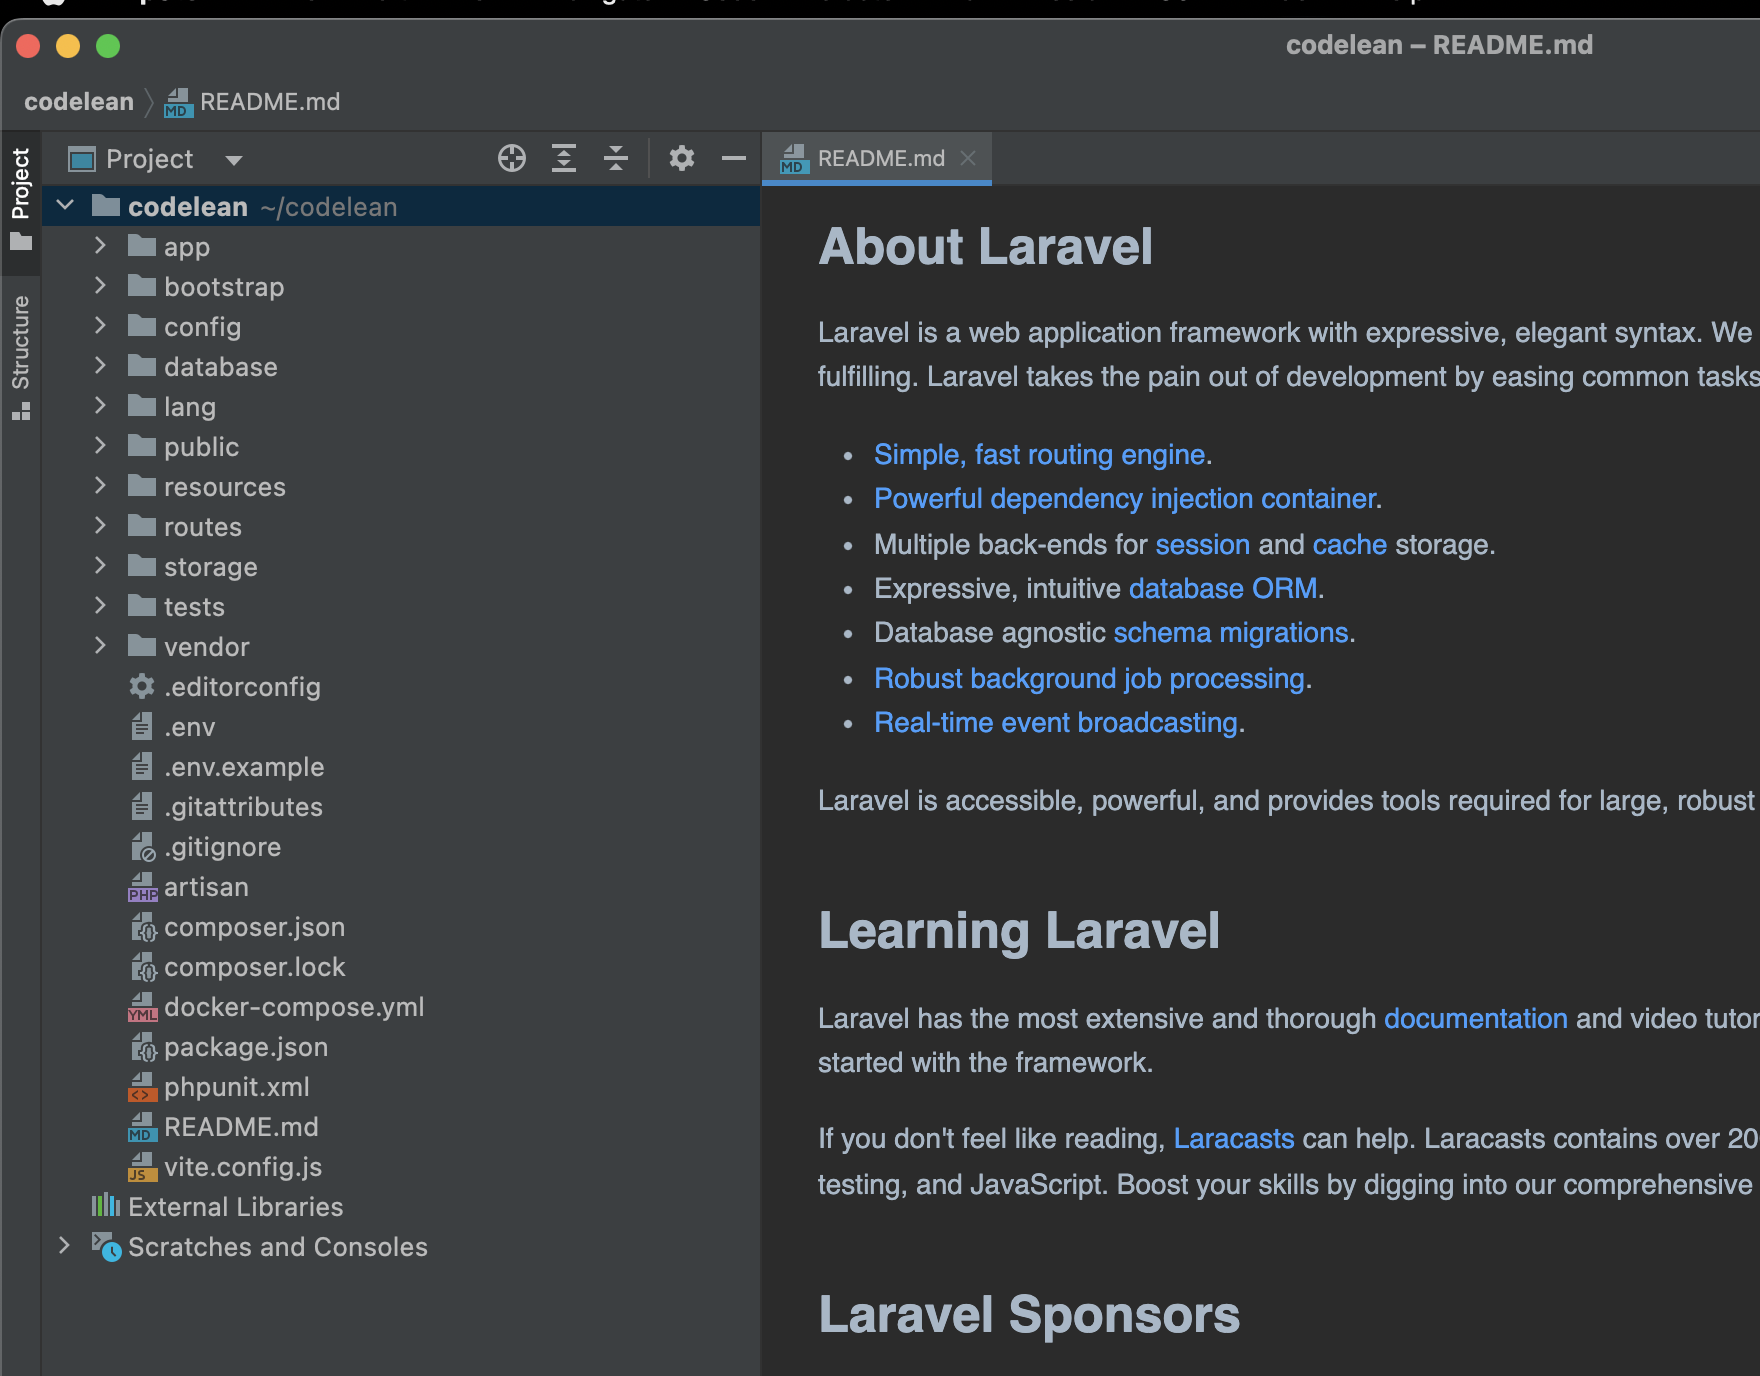This screenshot has width=1760, height=1376.
Task: Expand the routes folder
Action: (x=100, y=526)
